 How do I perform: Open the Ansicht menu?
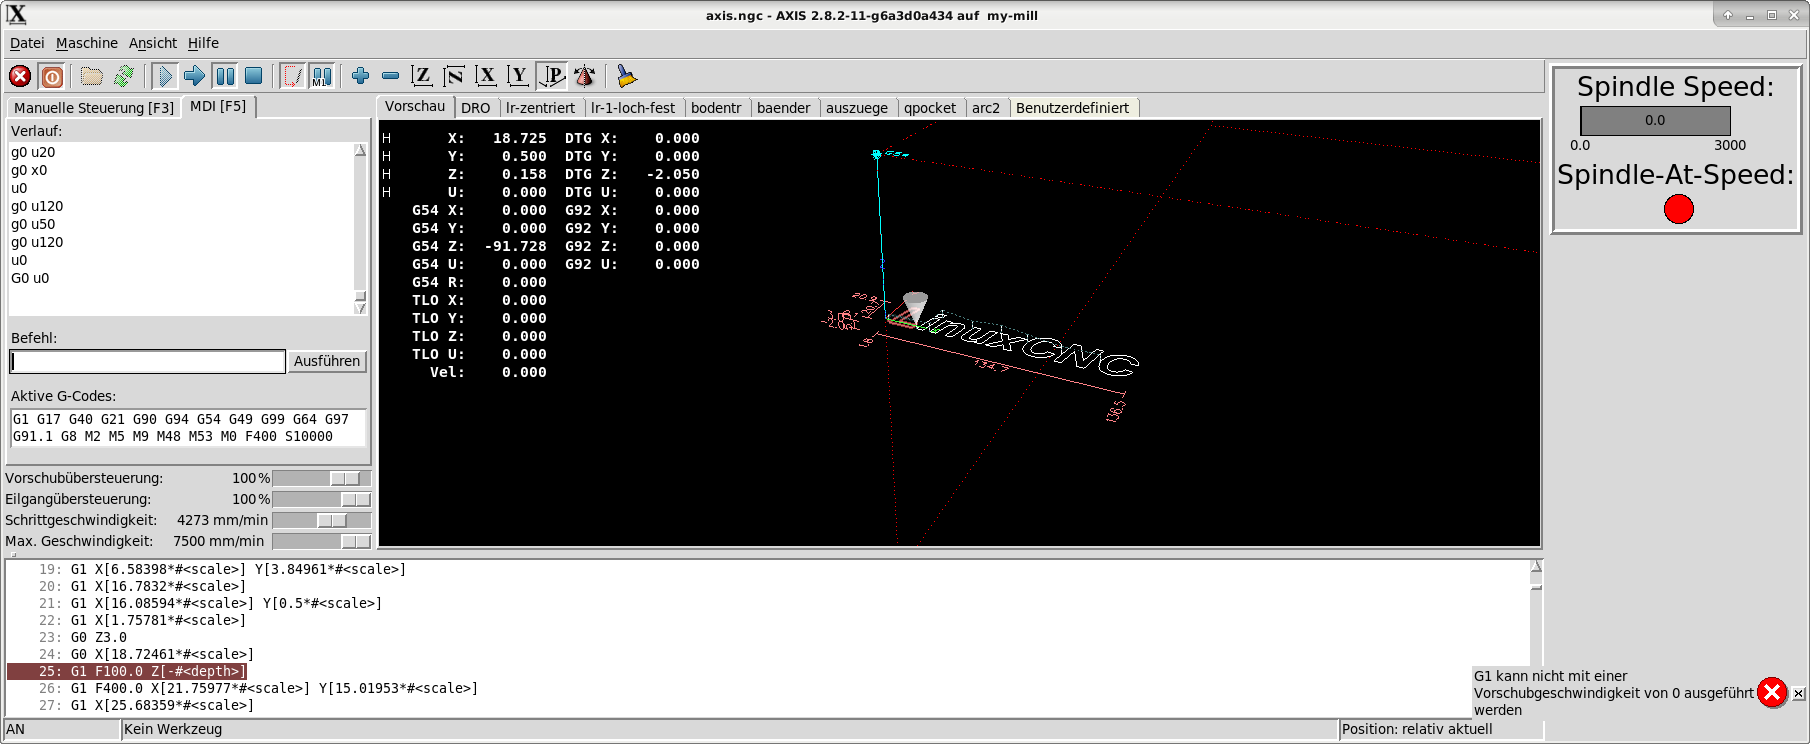pyautogui.click(x=153, y=43)
